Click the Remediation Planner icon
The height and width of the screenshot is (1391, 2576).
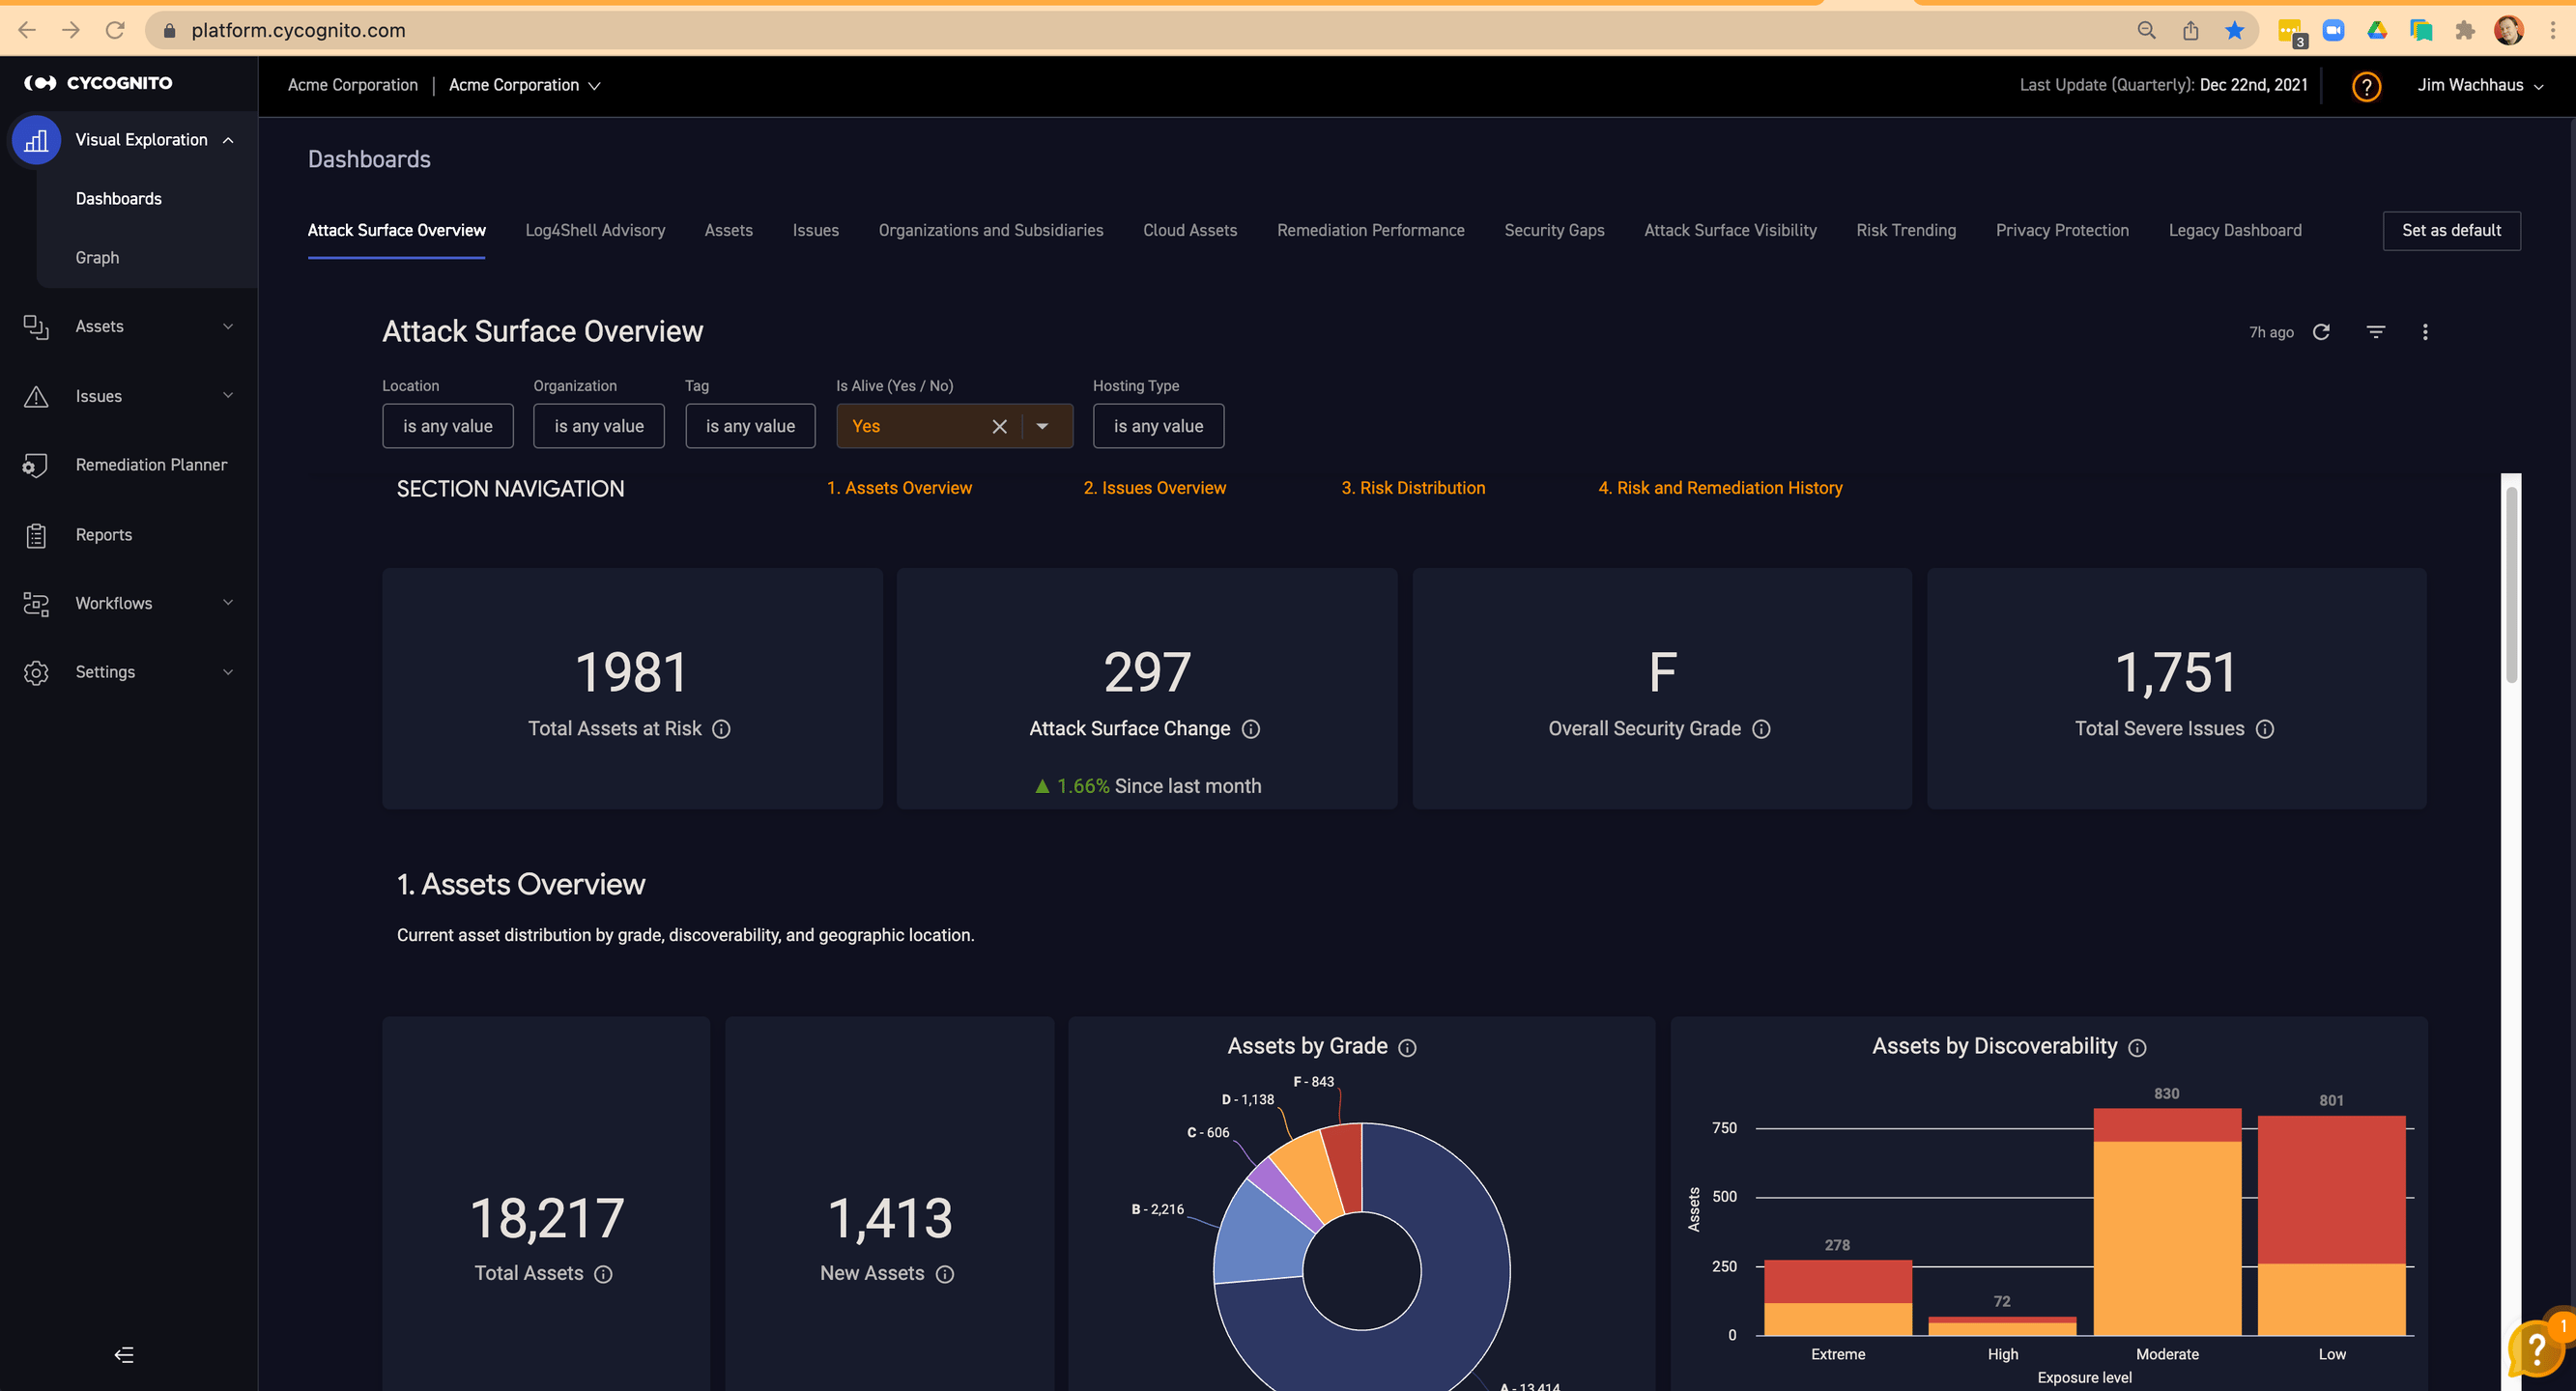[36, 466]
